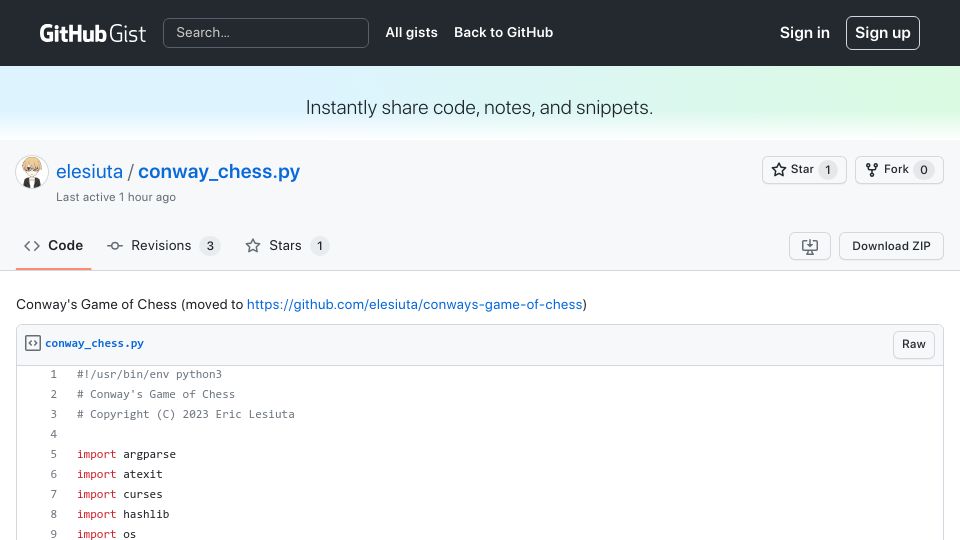
Task: Click the commit icon in the Revisions tab
Action: coord(114,246)
